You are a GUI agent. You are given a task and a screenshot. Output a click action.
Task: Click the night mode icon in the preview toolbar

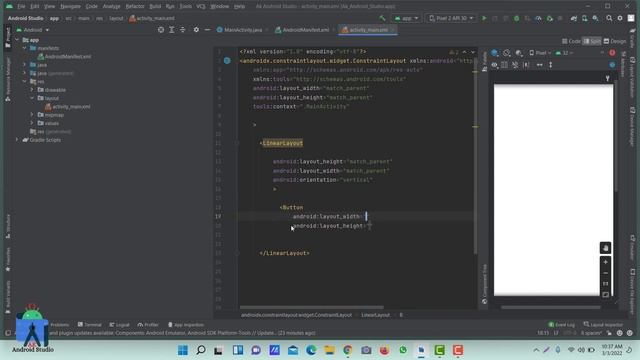pos(519,53)
